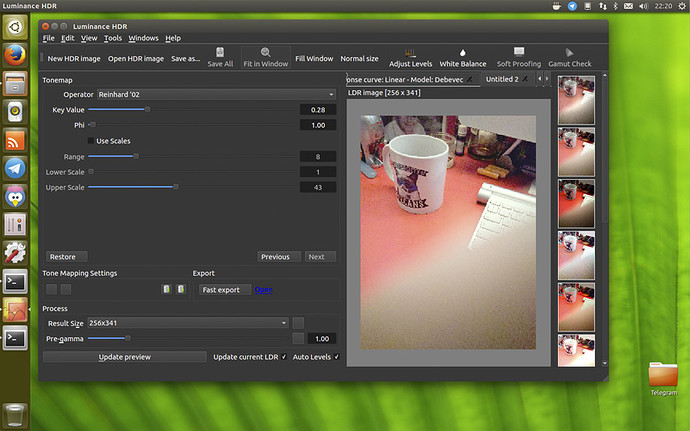Expand the Operator Reinhard '02 dropdown
Image resolution: width=690 pixels, height=431 pixels.
coord(216,94)
